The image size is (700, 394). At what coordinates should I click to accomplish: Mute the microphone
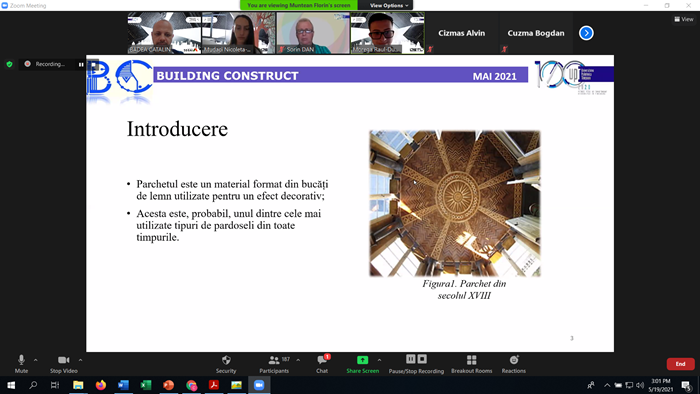21,364
